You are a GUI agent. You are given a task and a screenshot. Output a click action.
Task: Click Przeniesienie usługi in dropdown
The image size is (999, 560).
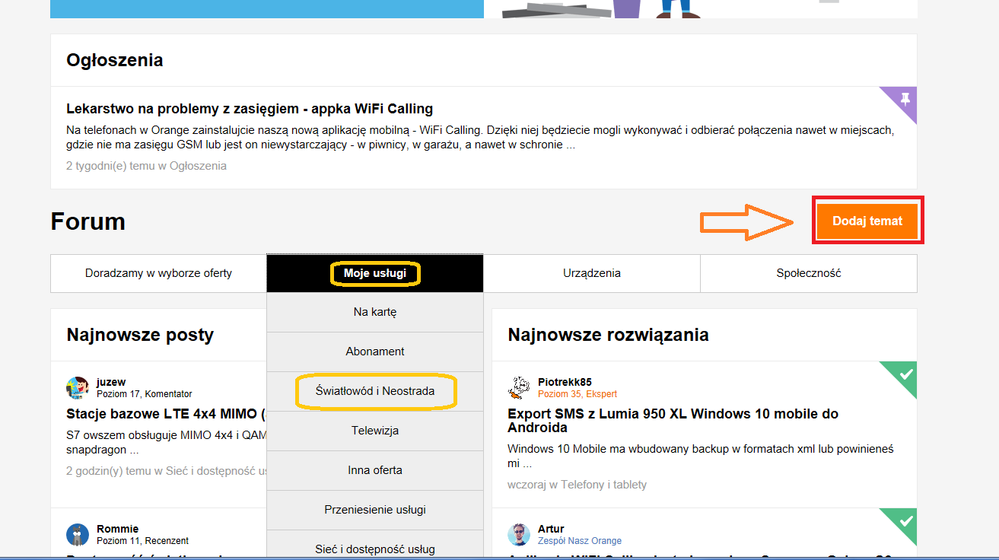click(x=375, y=510)
